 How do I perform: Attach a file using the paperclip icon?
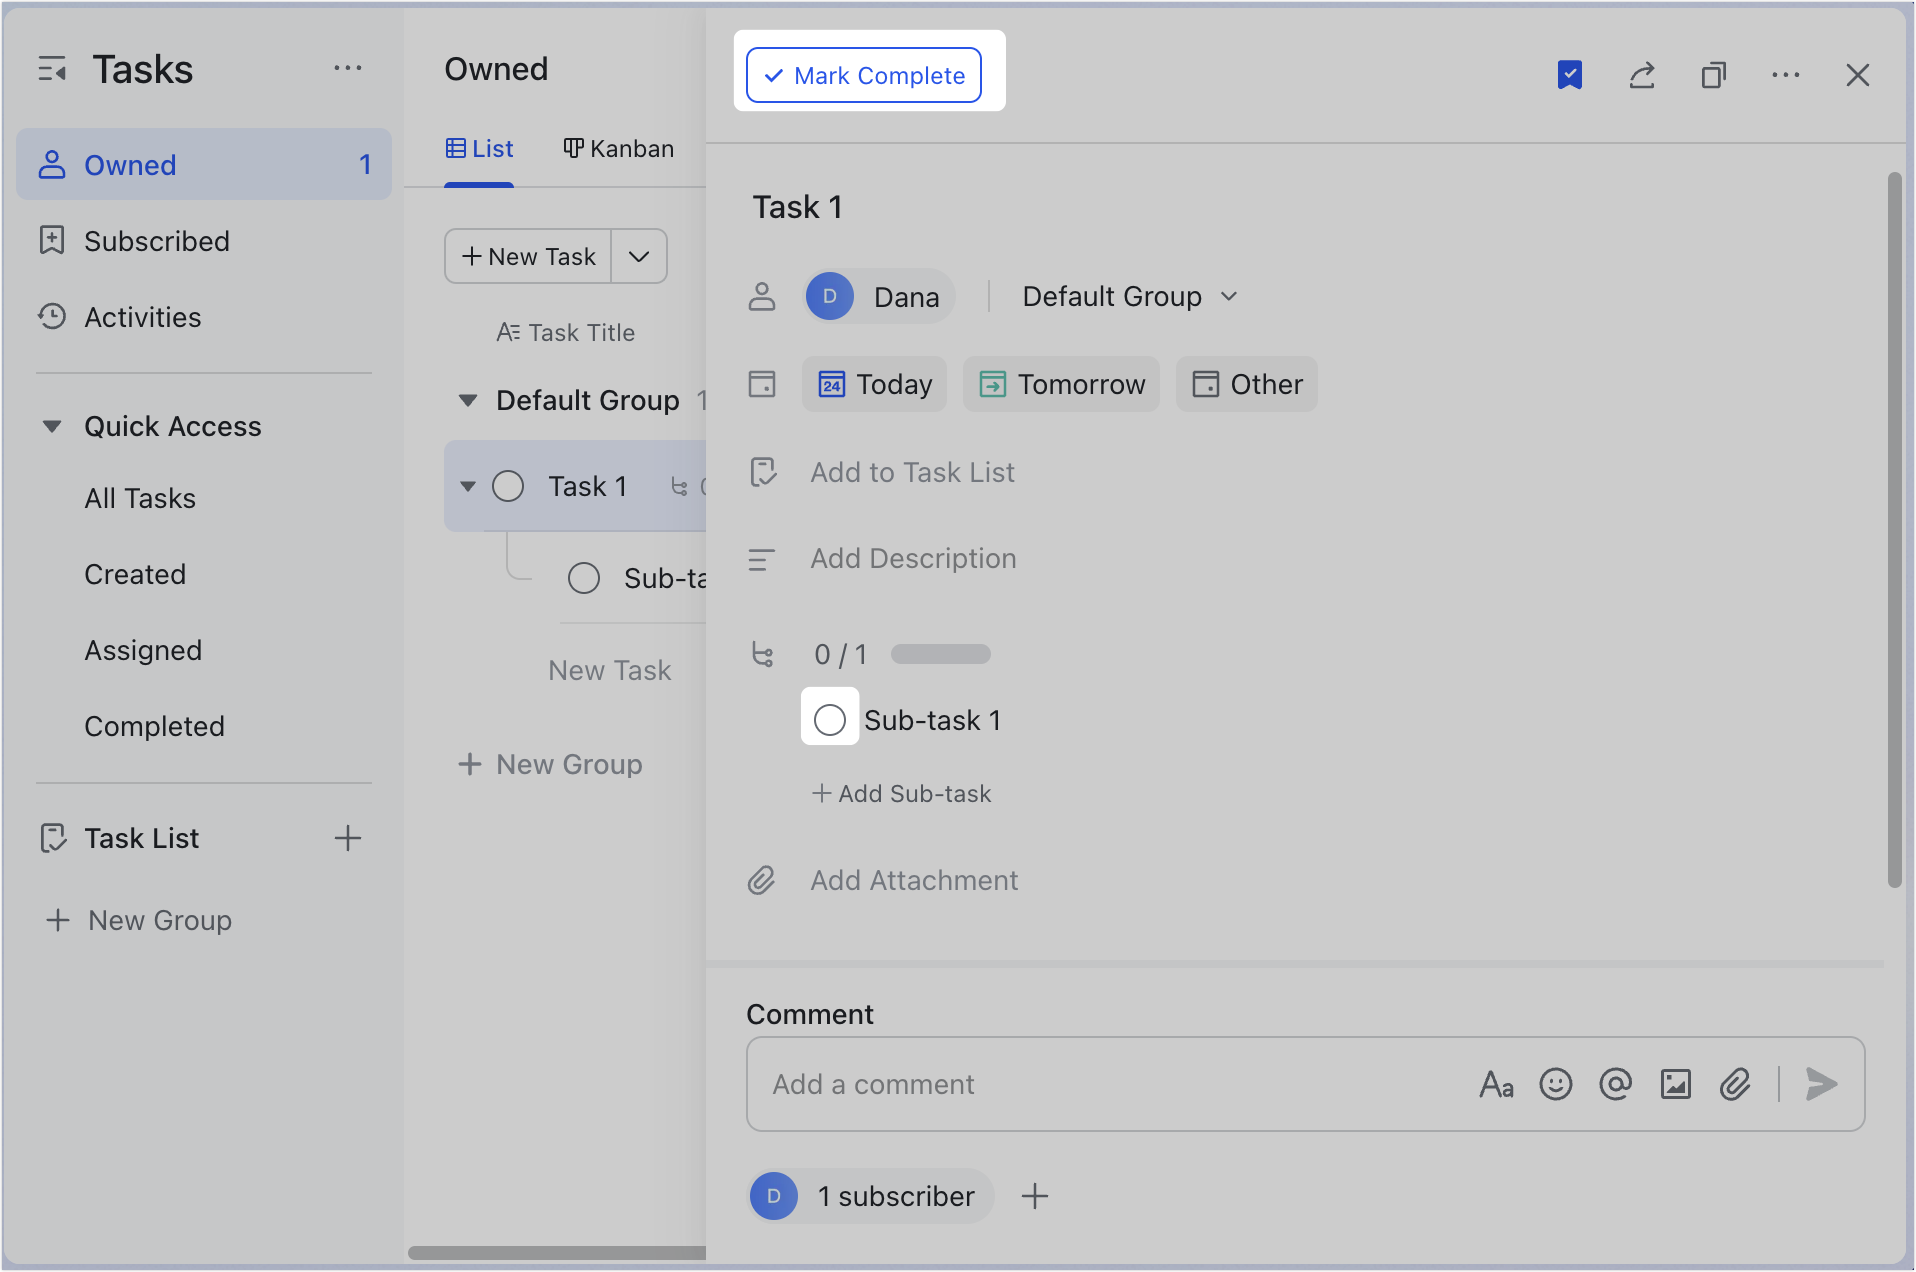[x=1736, y=1084]
